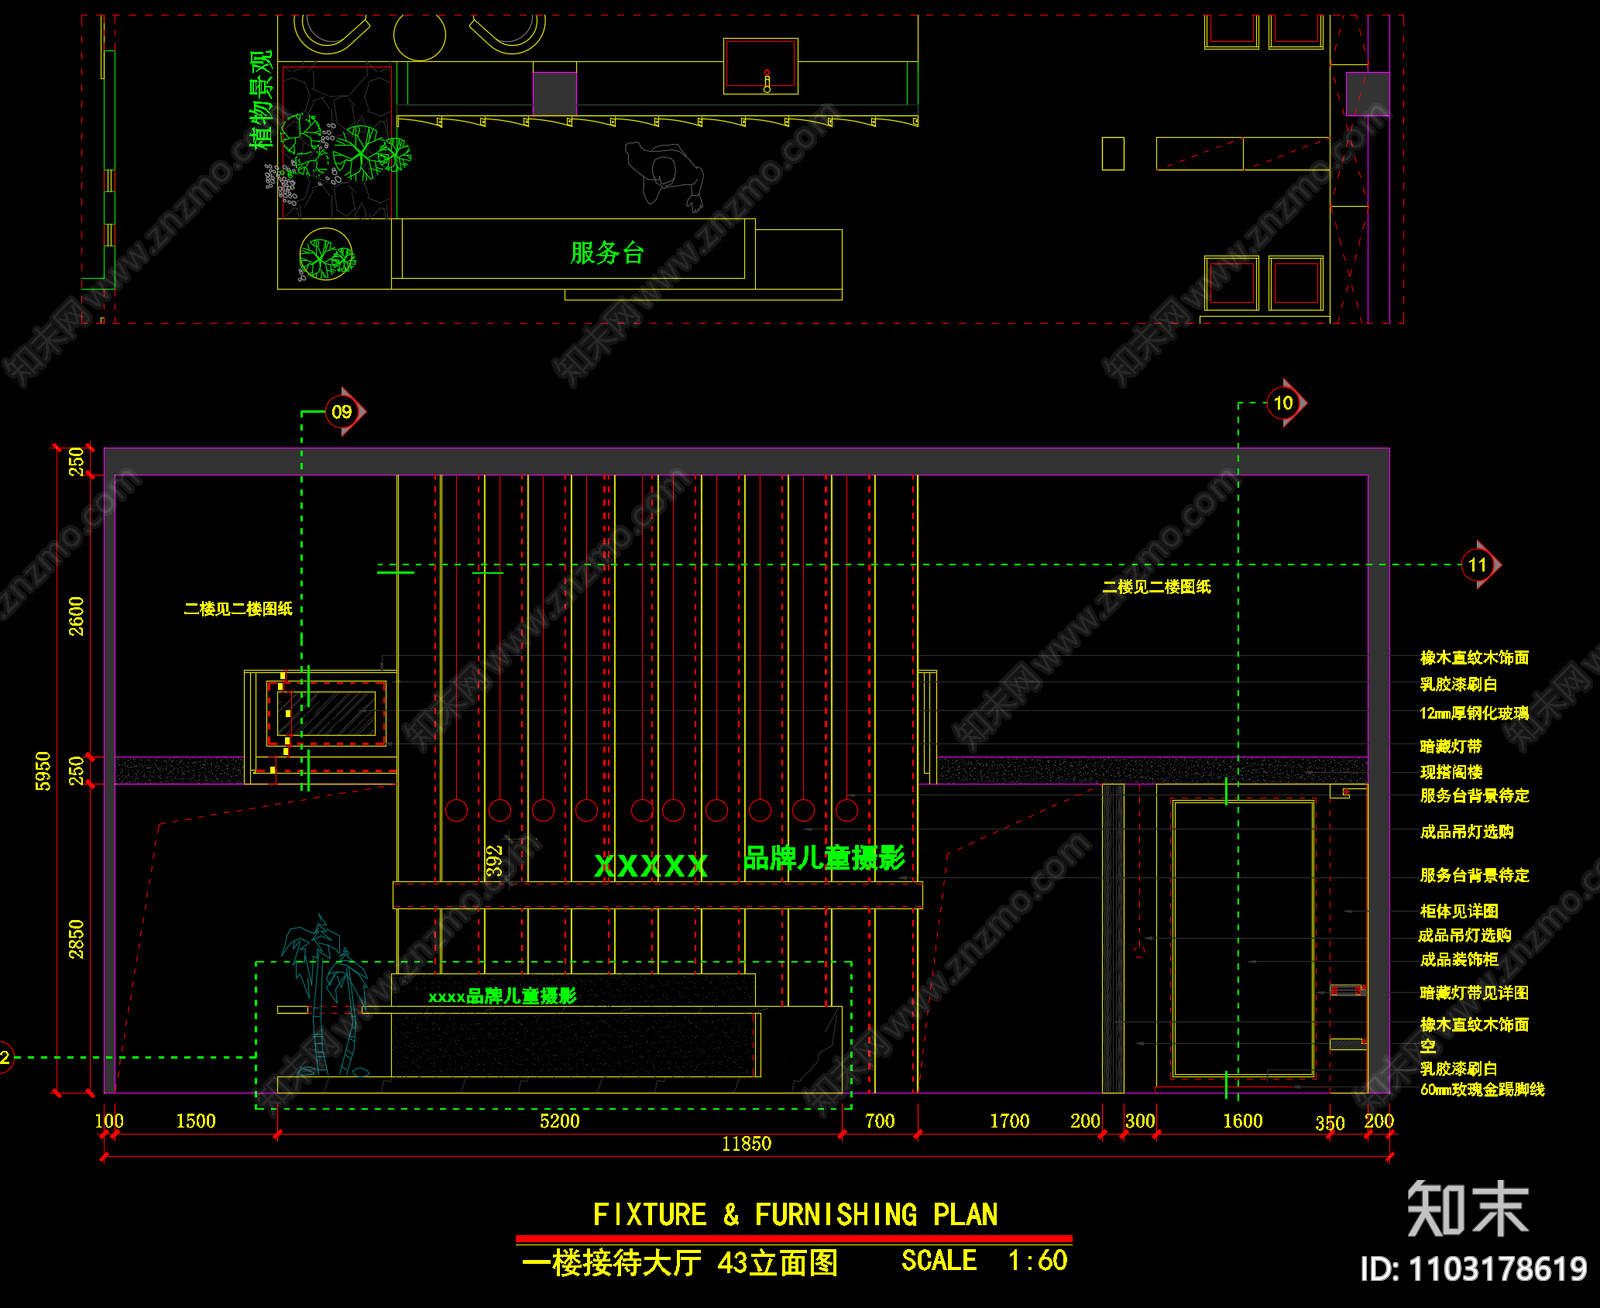The width and height of the screenshot is (1600, 1308).
Task: Click the SCALE 1:60 text
Action: pos(984,1260)
